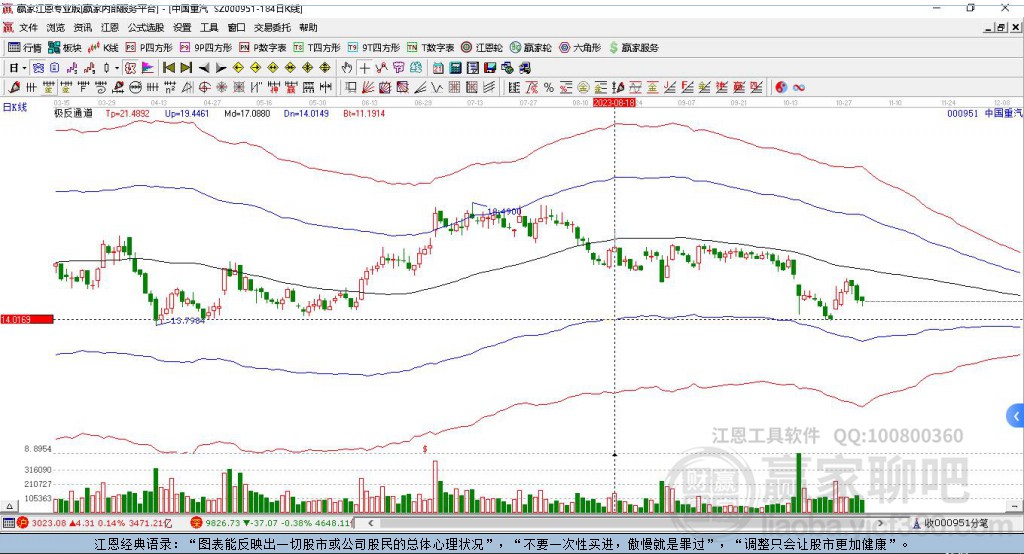Click the status bar grid icon
The width and height of the screenshot is (1024, 554).
(x=8, y=523)
